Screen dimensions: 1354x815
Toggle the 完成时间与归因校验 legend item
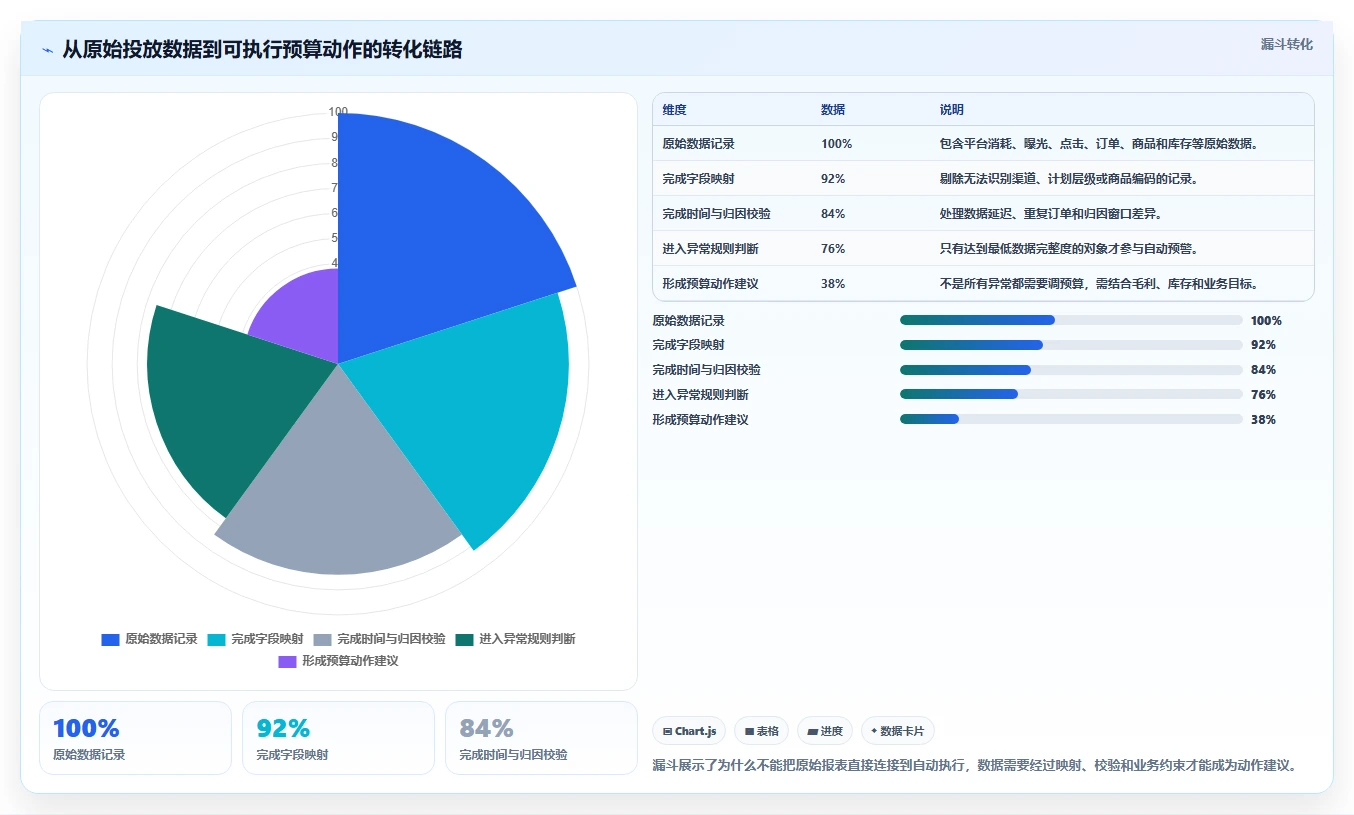coord(379,639)
